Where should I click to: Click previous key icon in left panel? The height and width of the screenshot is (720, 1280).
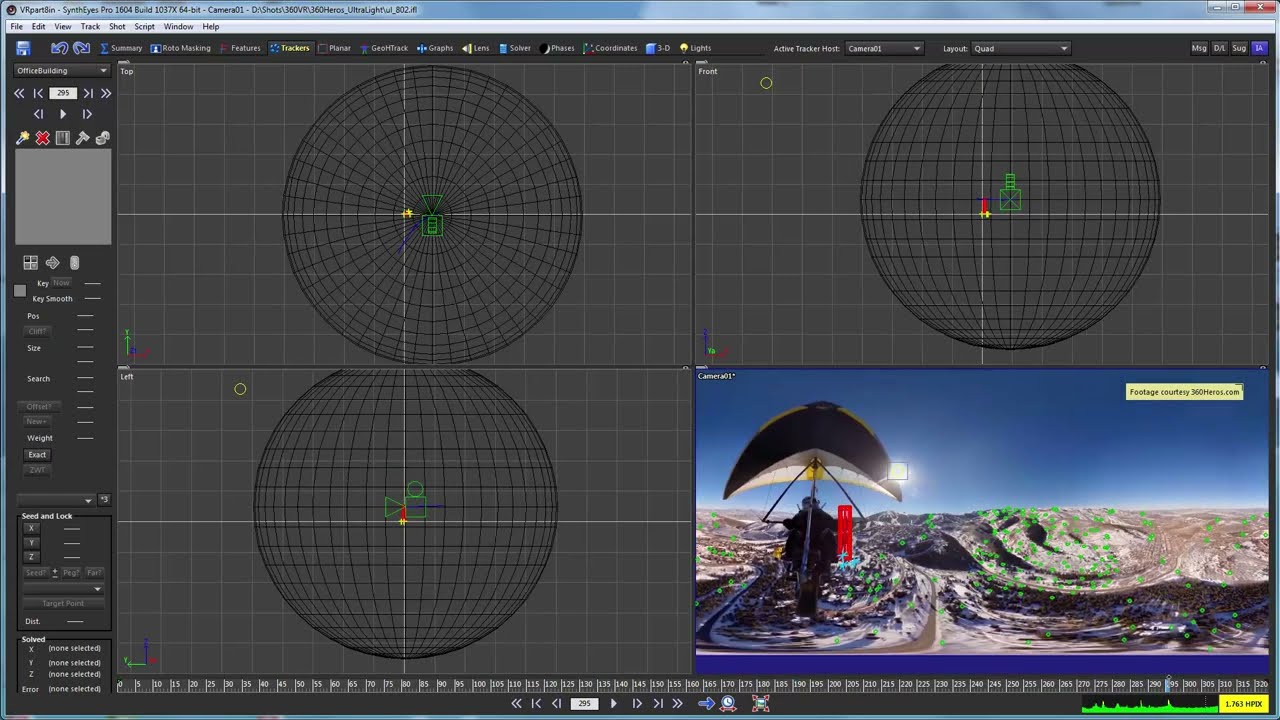pyautogui.click(x=38, y=93)
